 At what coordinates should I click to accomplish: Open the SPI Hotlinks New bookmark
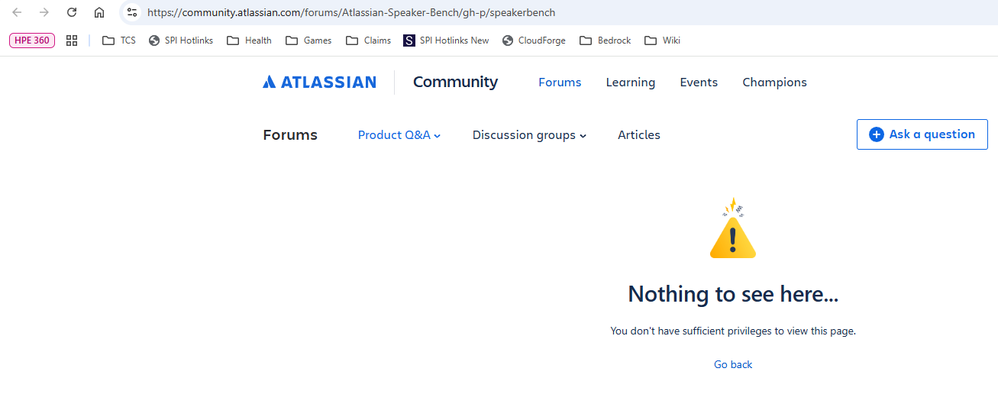[446, 41]
